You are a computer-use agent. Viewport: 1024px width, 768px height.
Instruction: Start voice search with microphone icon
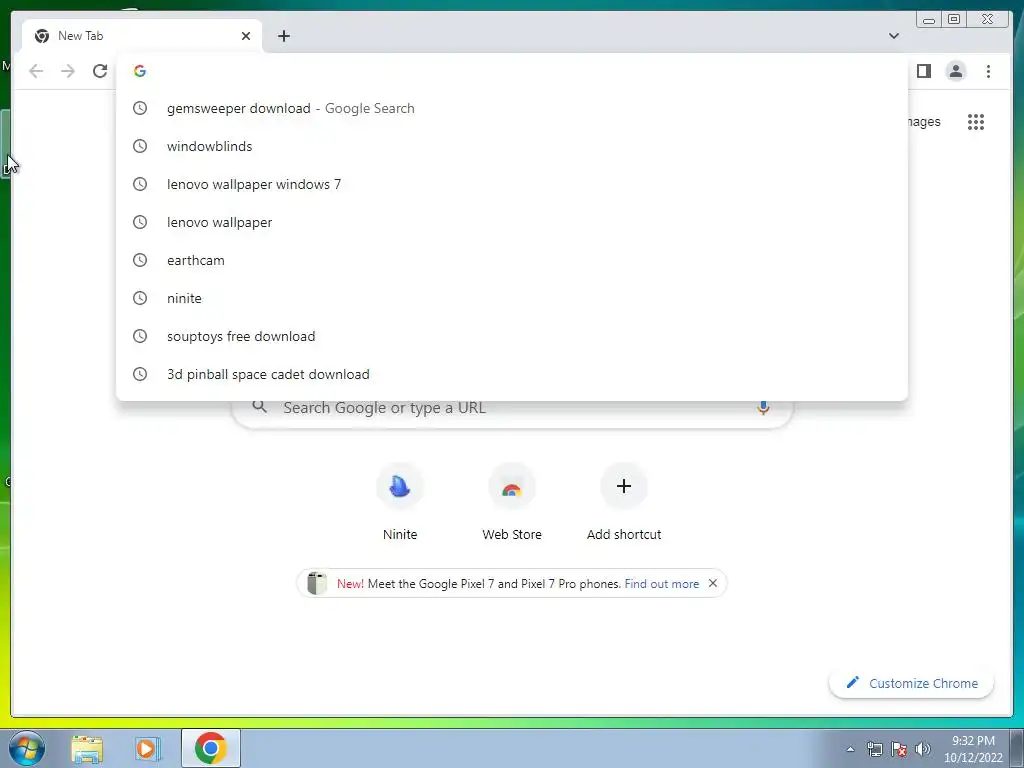tap(763, 408)
